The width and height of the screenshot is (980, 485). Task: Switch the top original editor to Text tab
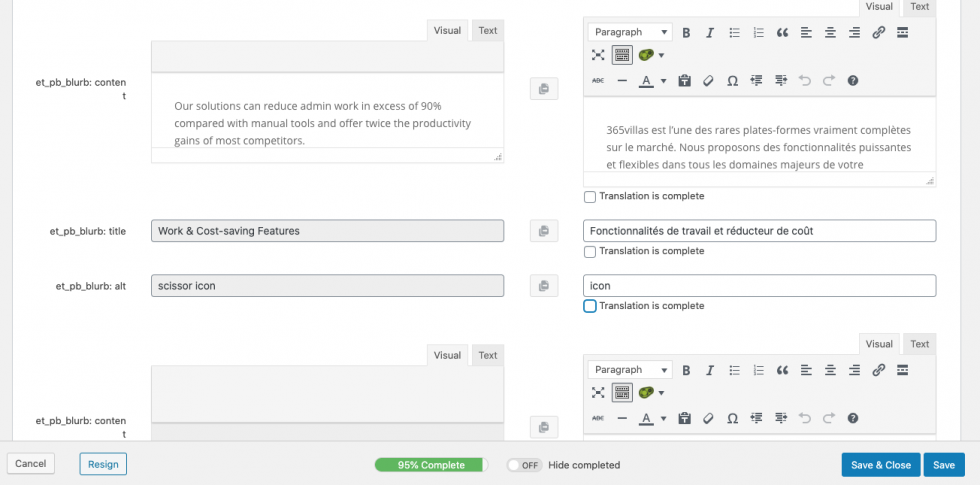[487, 30]
